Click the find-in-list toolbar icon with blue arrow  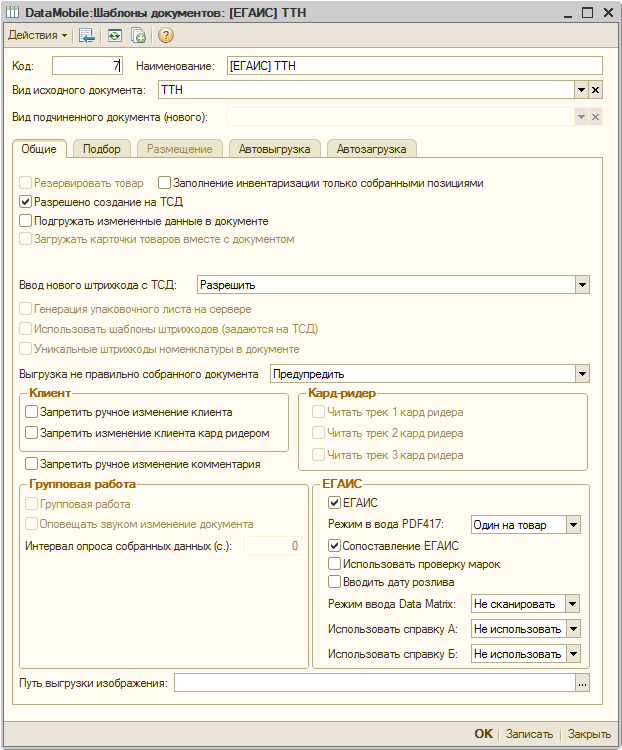87,35
